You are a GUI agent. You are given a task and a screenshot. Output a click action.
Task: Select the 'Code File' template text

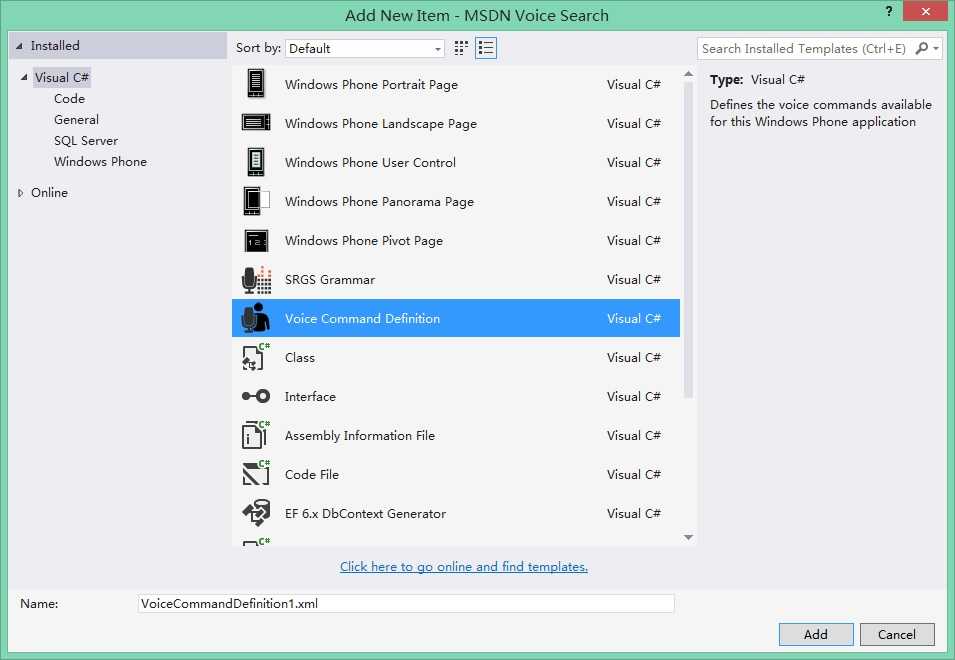point(311,474)
